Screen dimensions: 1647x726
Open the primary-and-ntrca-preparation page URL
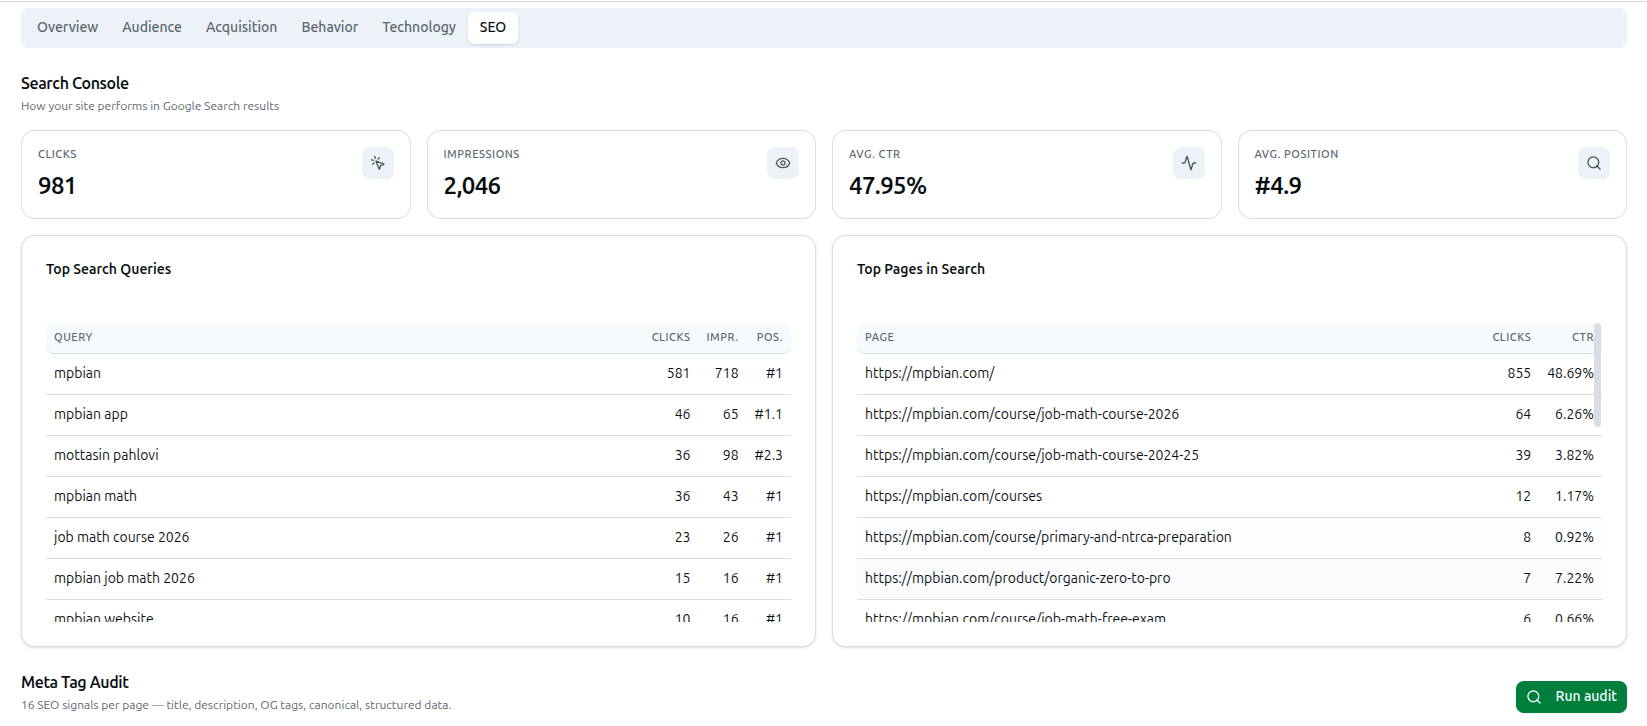1048,537
